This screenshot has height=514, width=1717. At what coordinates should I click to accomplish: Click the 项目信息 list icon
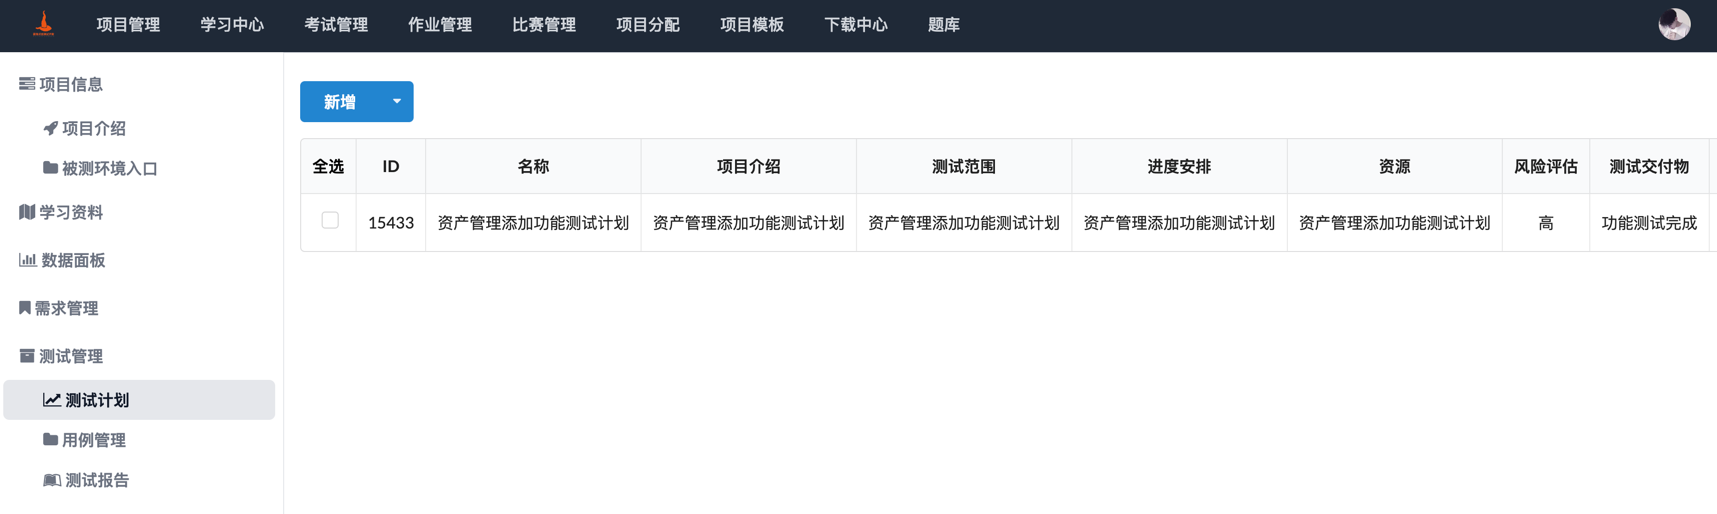click(27, 84)
